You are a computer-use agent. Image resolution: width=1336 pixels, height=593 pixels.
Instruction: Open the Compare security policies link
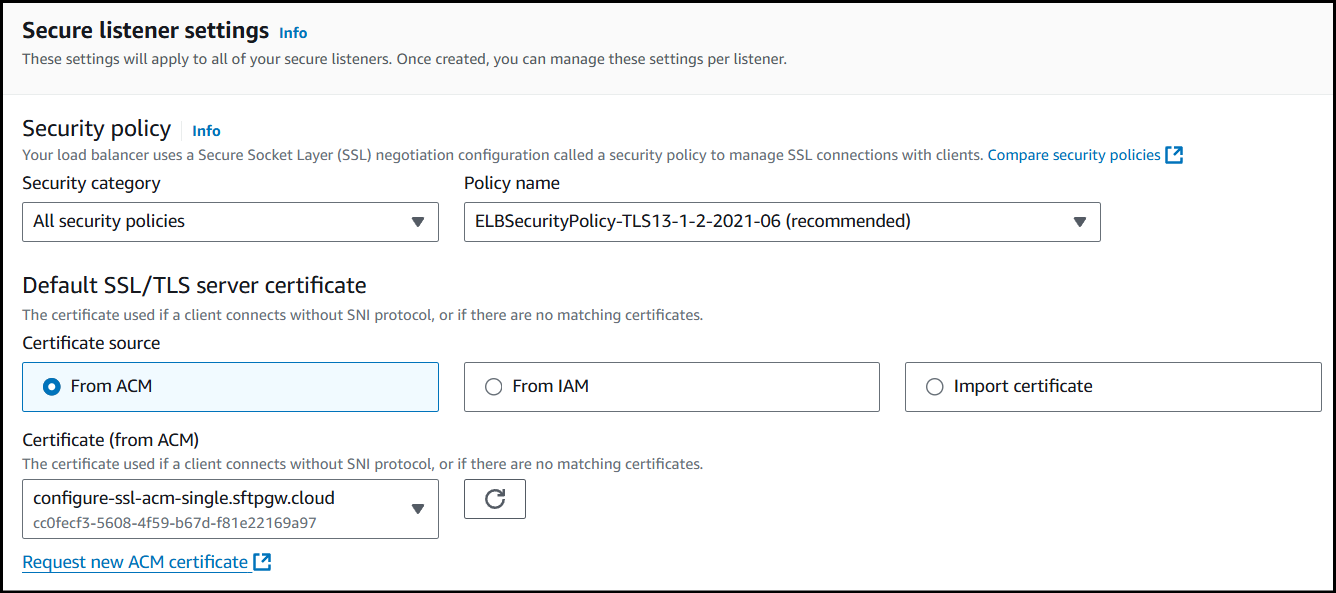(1073, 155)
